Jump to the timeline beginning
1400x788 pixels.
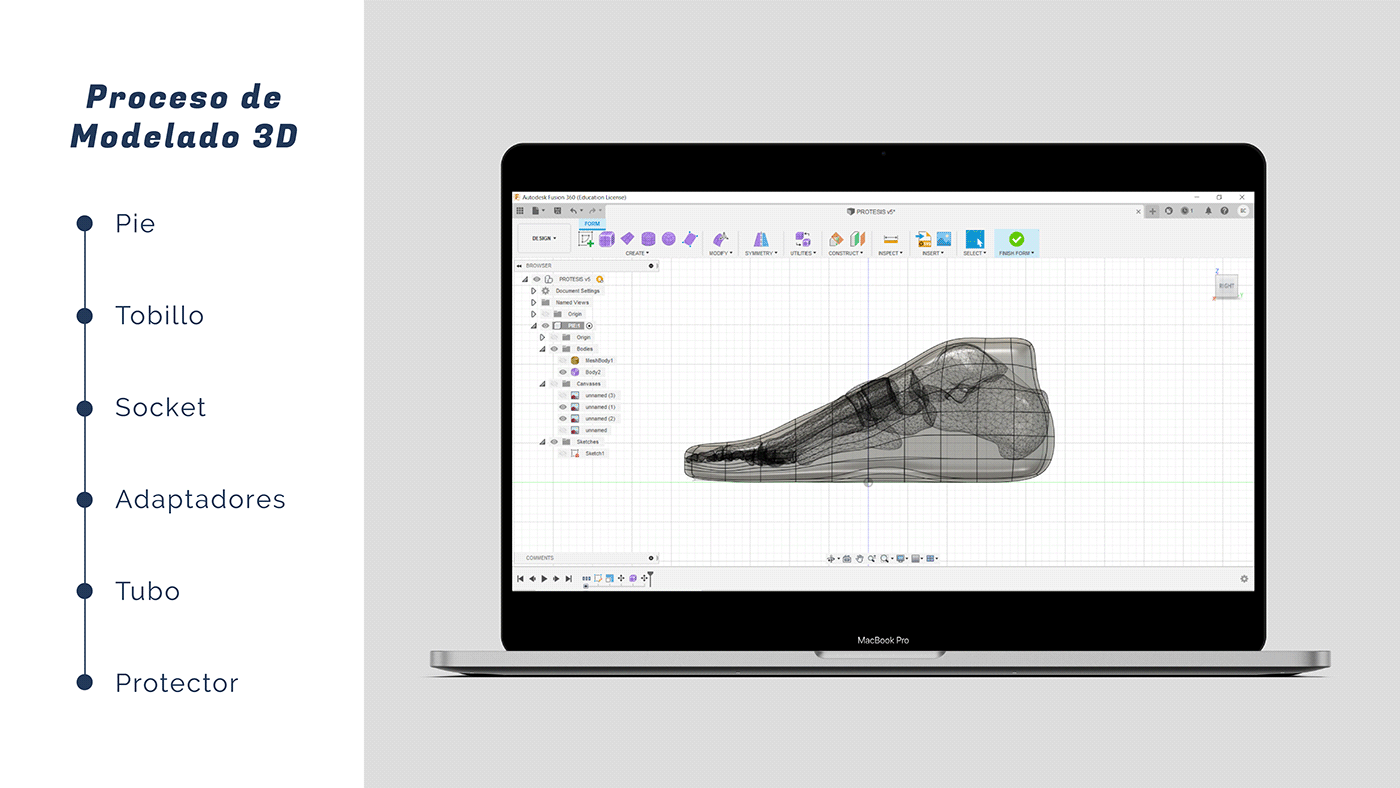point(520,578)
